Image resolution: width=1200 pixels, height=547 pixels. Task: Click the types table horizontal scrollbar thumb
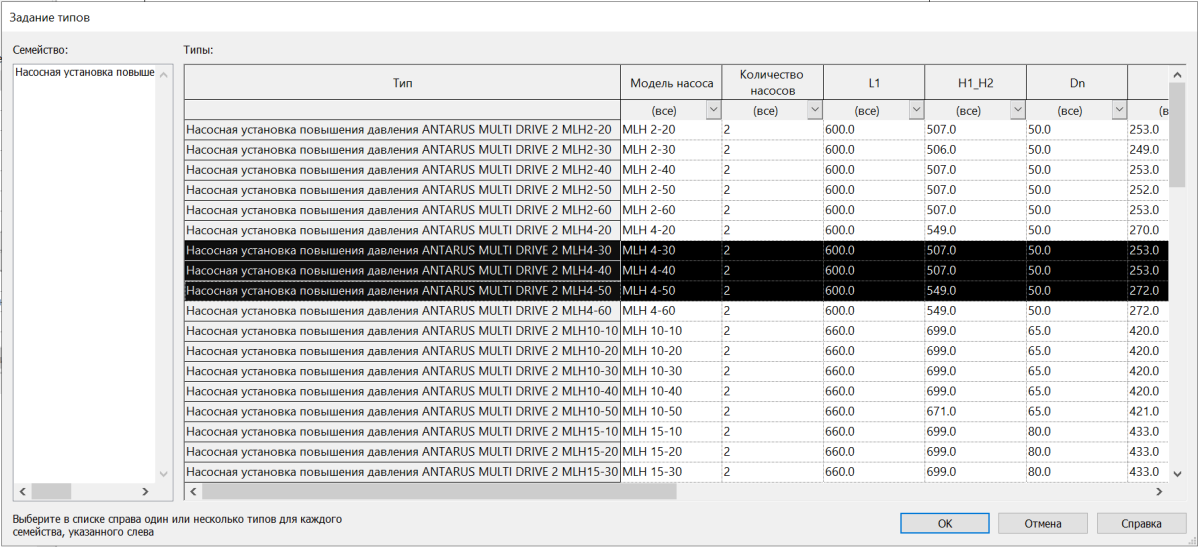click(440, 492)
